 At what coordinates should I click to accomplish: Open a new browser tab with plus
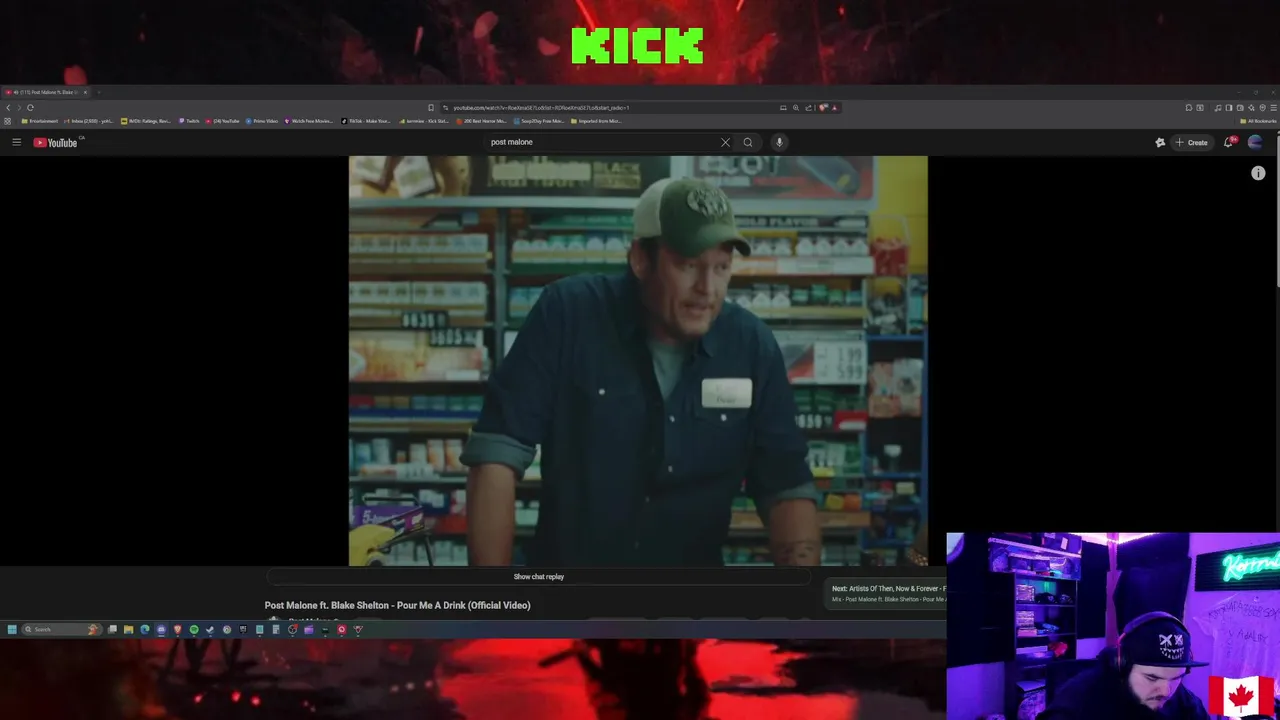tap(99, 92)
